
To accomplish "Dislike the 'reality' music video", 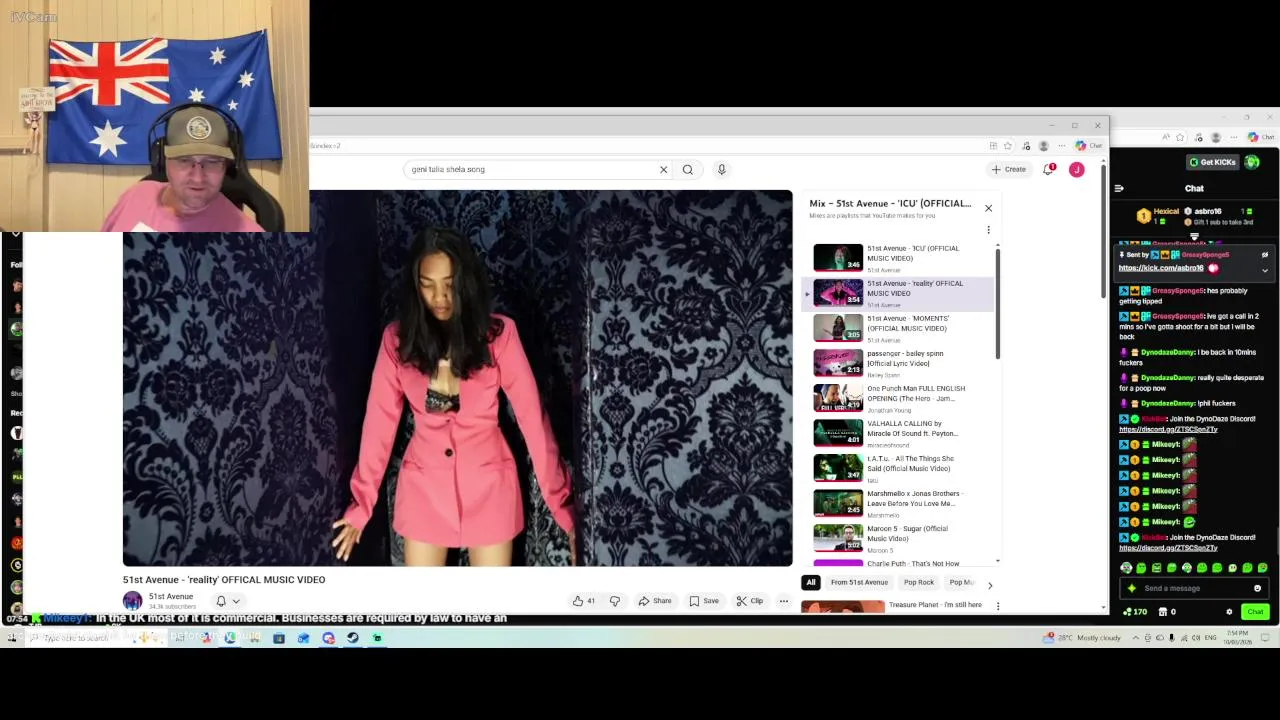I will click(x=615, y=601).
